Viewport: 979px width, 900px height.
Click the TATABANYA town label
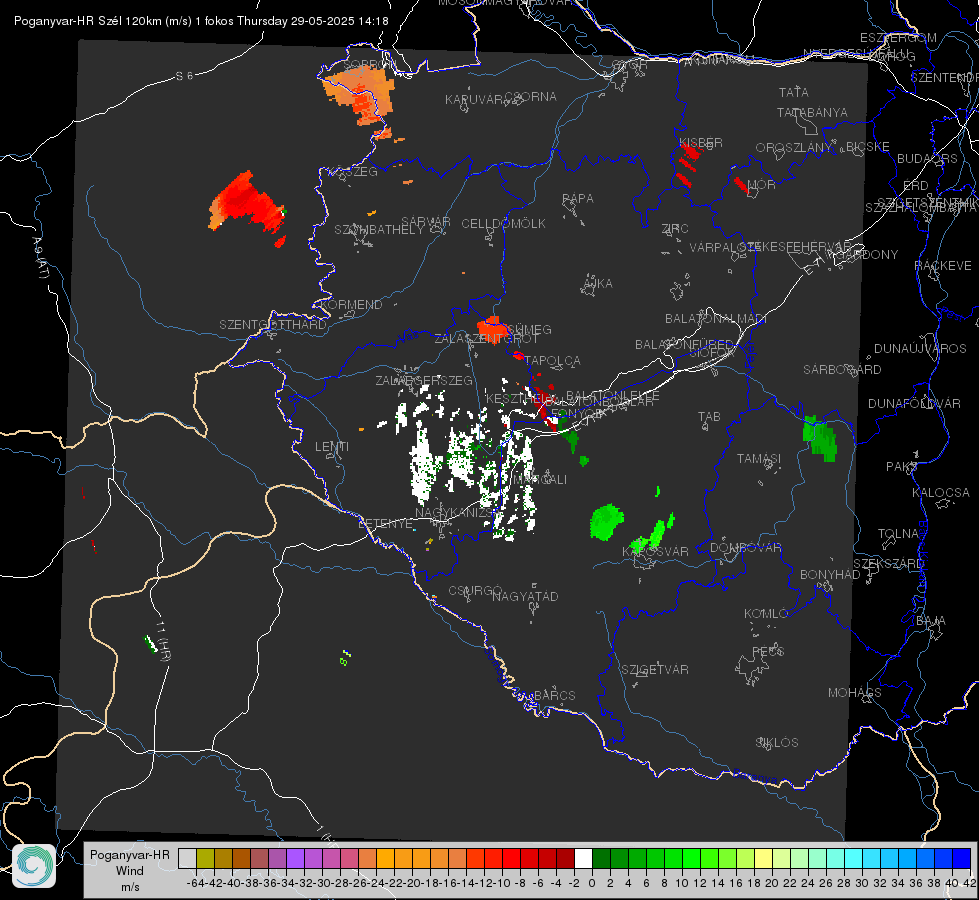point(812,113)
